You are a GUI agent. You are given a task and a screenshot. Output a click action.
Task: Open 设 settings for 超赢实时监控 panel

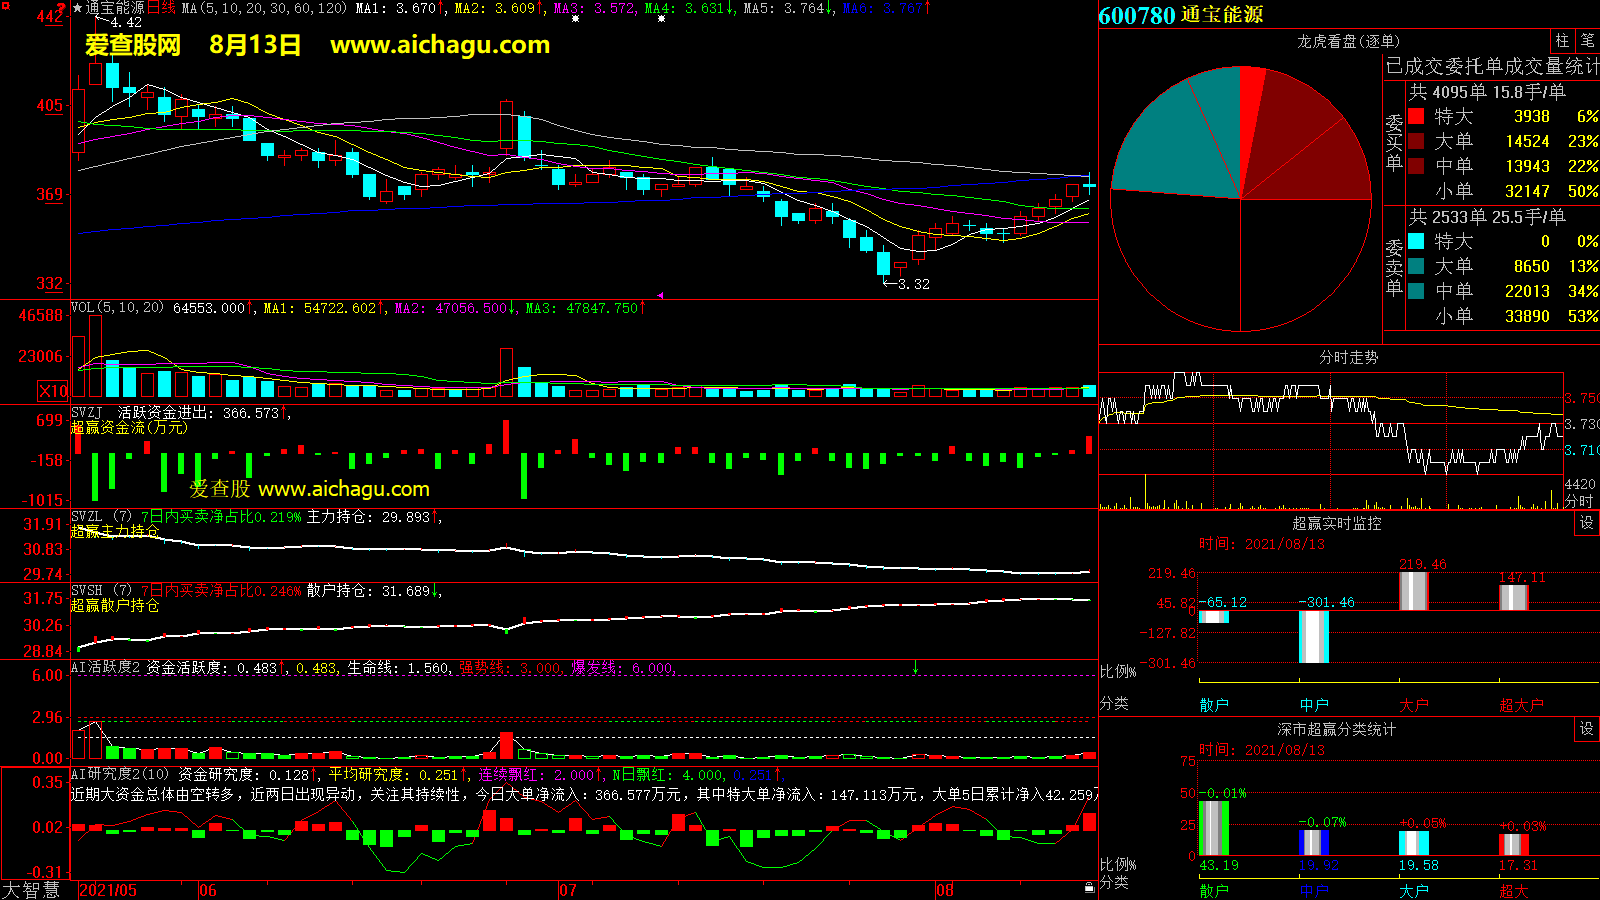coord(1586,523)
